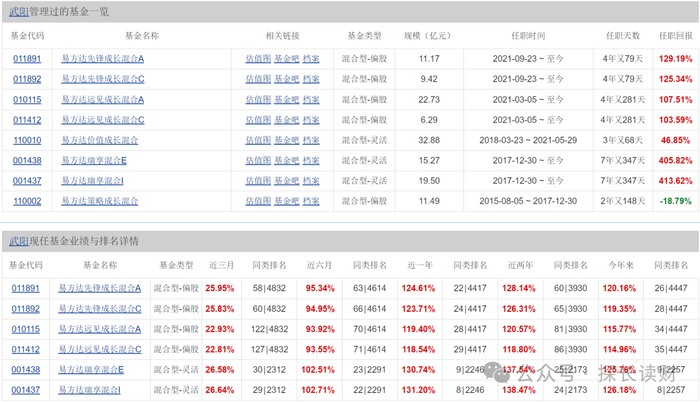Open 易方达瑞享混合E in the performance table

[x=91, y=370]
